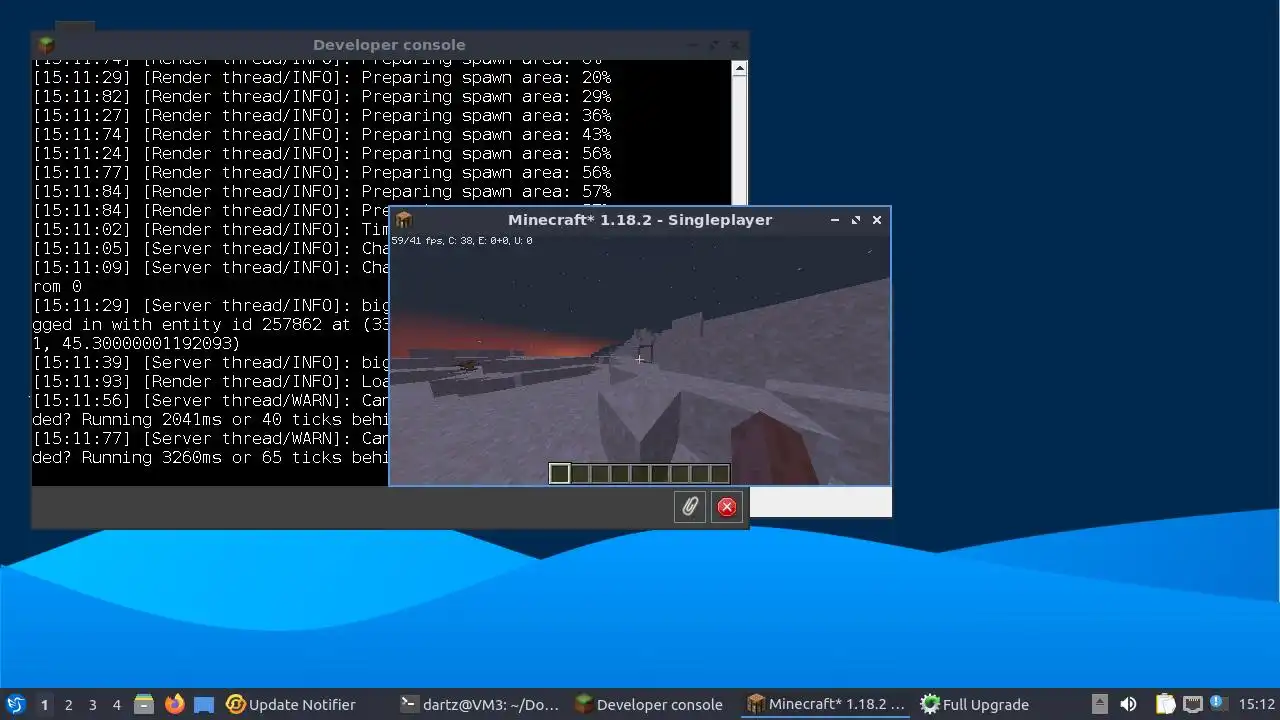1280x720 pixels.
Task: Open the volume control in system tray
Action: point(1128,704)
